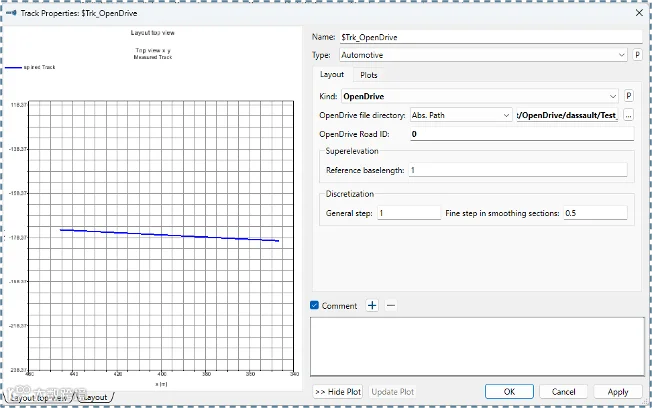Toggle the Comment checkbox
652x408 pixels.
tap(314, 305)
